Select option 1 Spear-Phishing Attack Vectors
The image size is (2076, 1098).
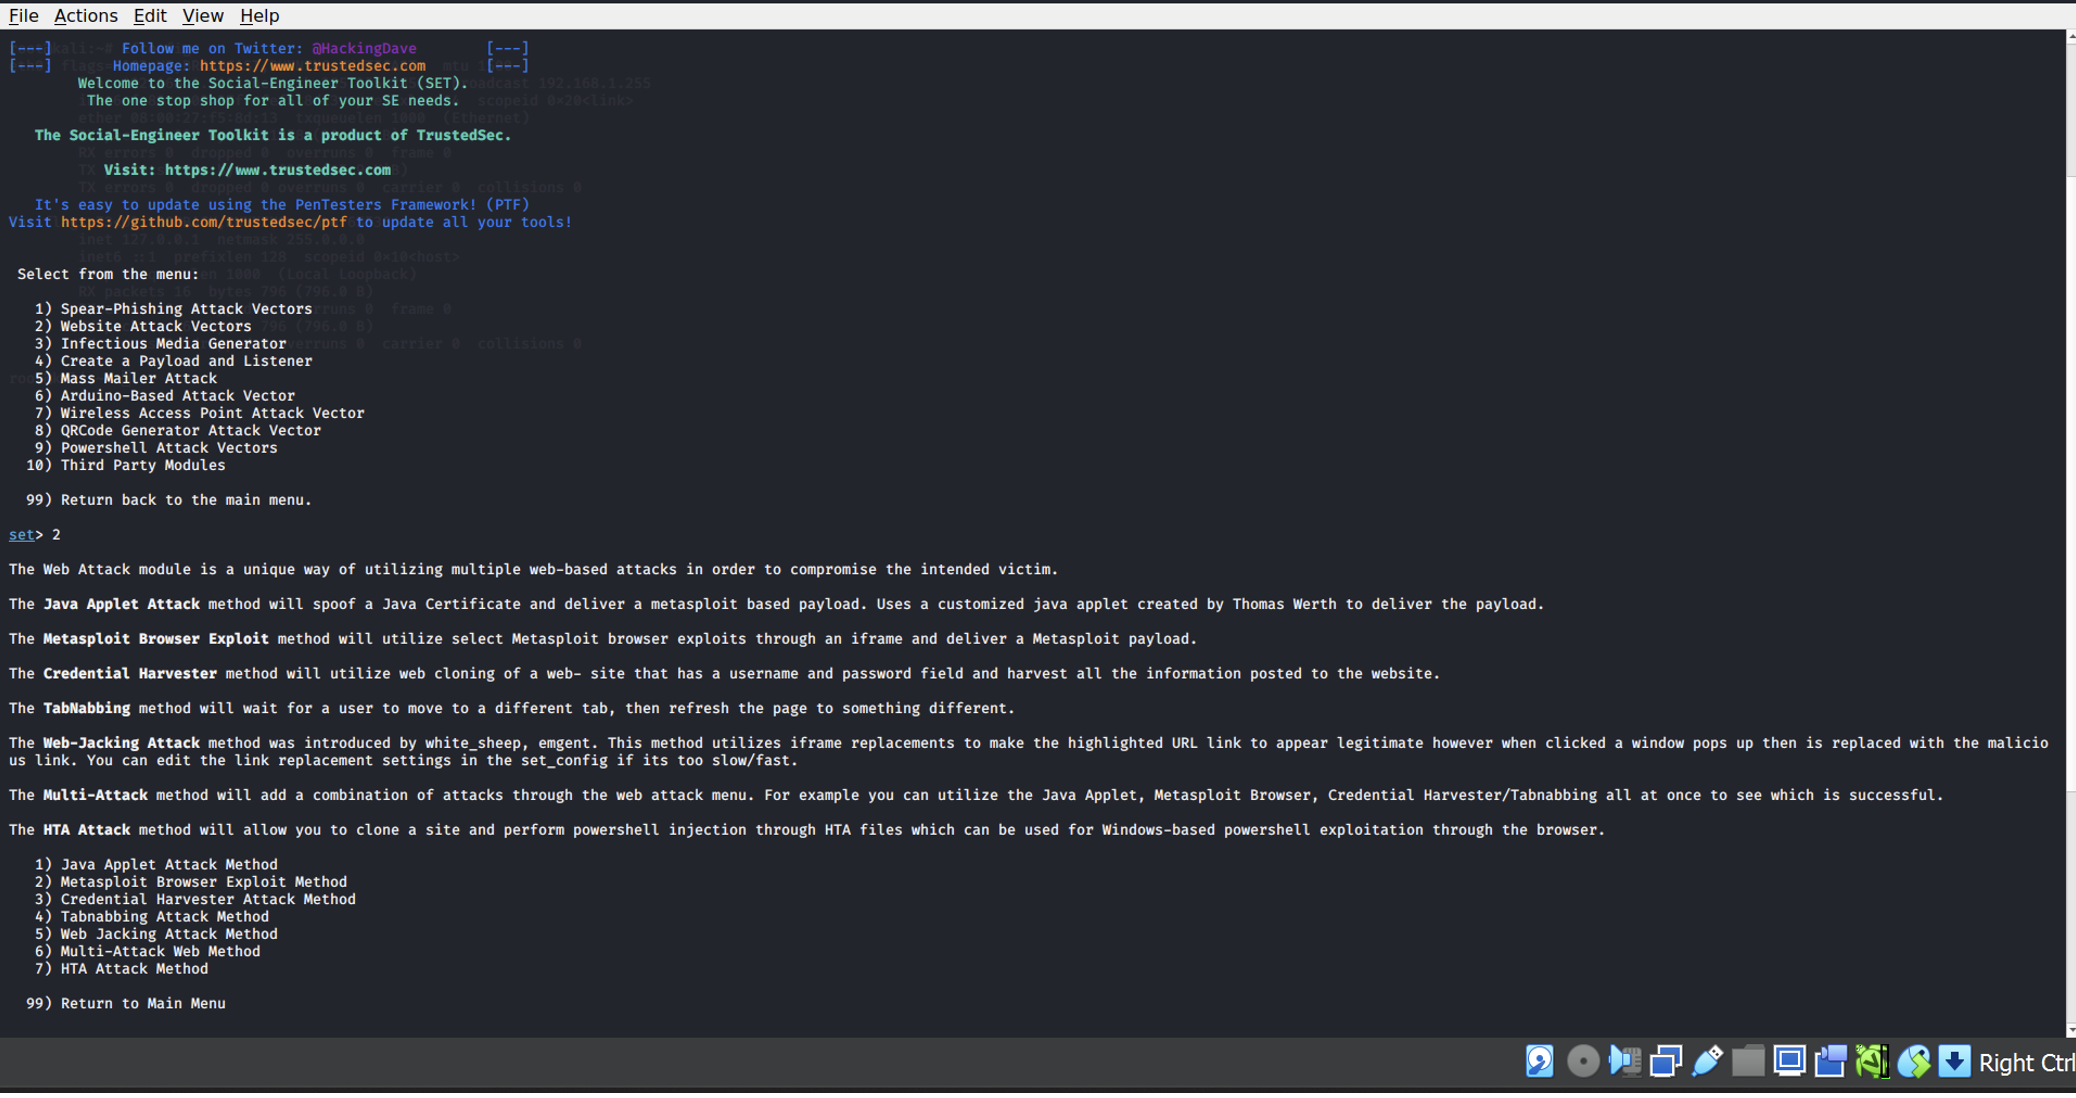point(187,309)
